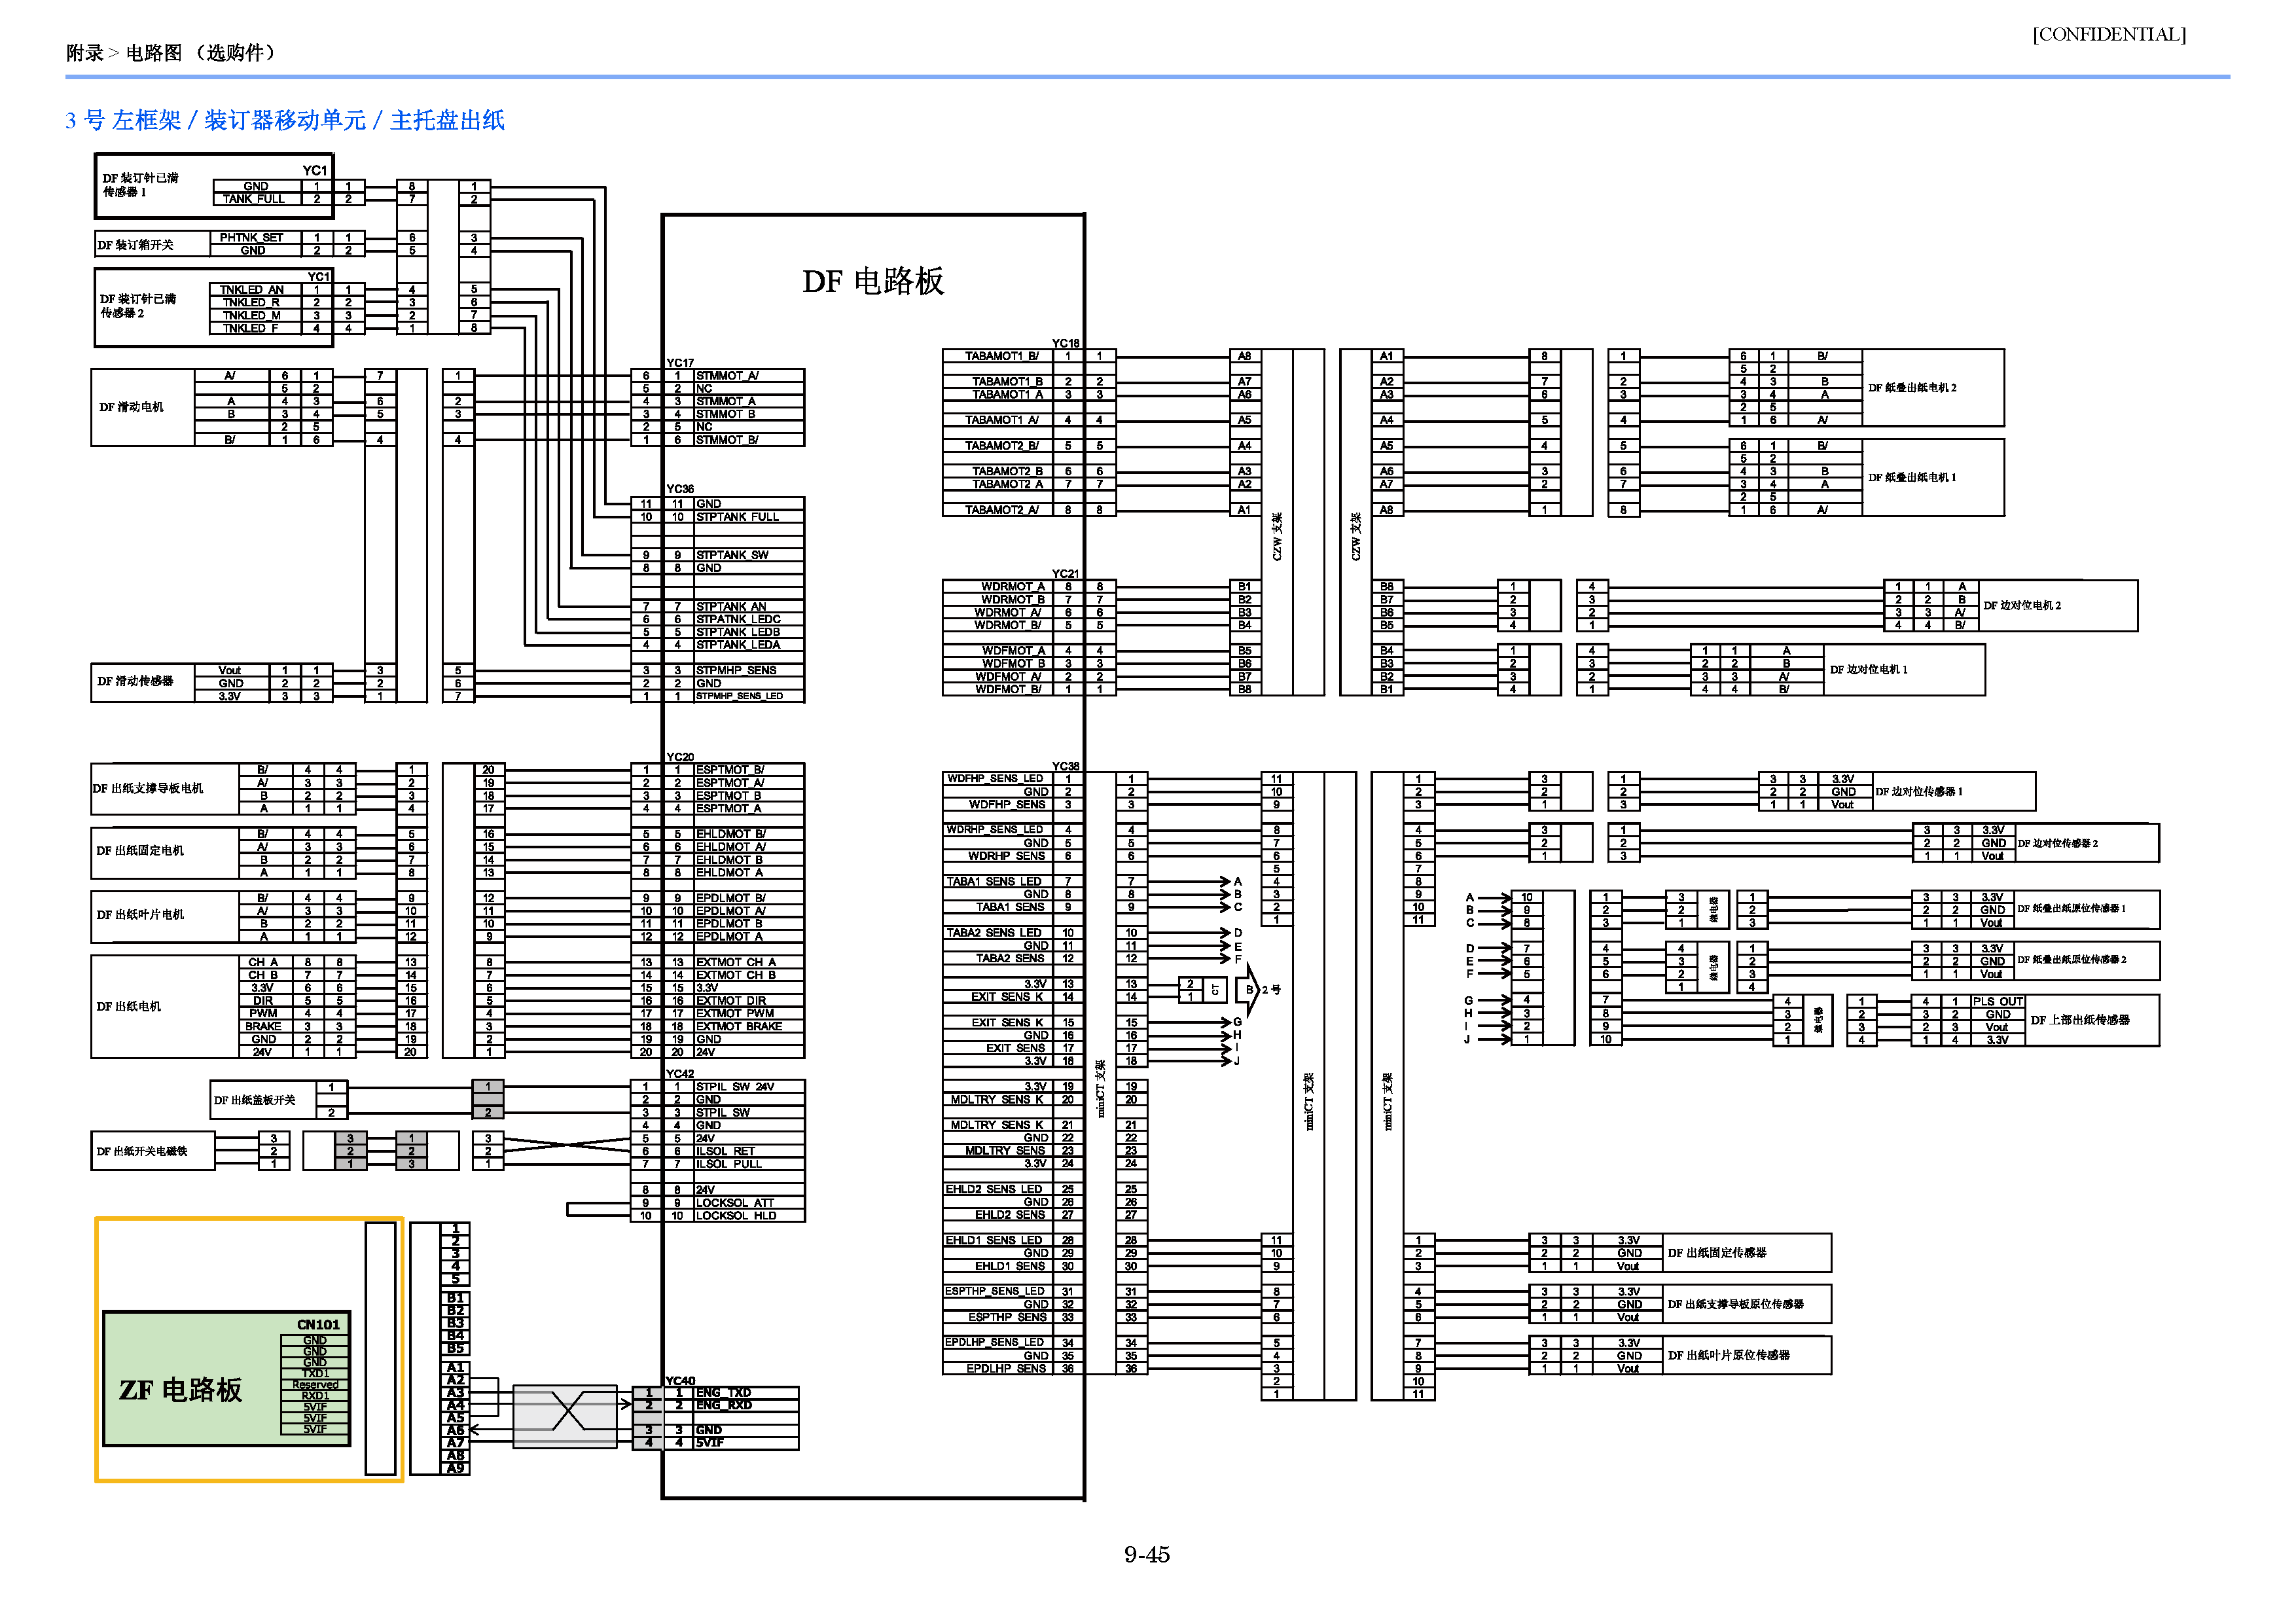Click the "STPMHP_SENS" signal name

tap(736, 670)
